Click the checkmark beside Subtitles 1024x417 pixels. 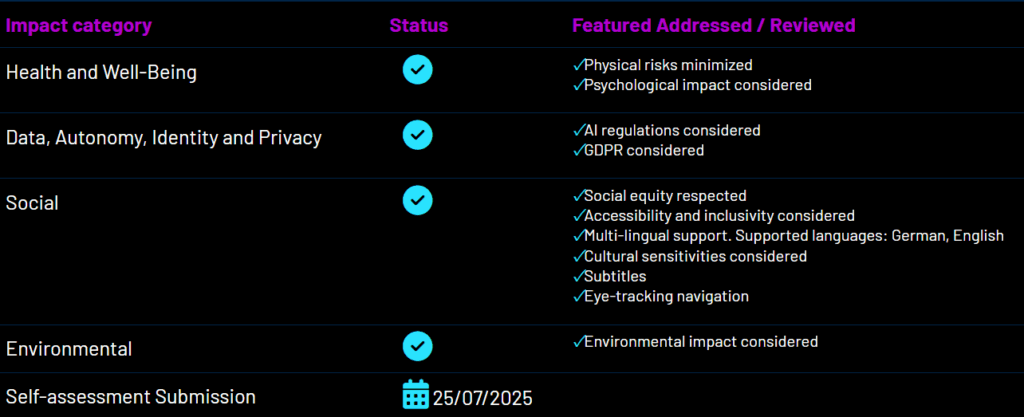[578, 277]
